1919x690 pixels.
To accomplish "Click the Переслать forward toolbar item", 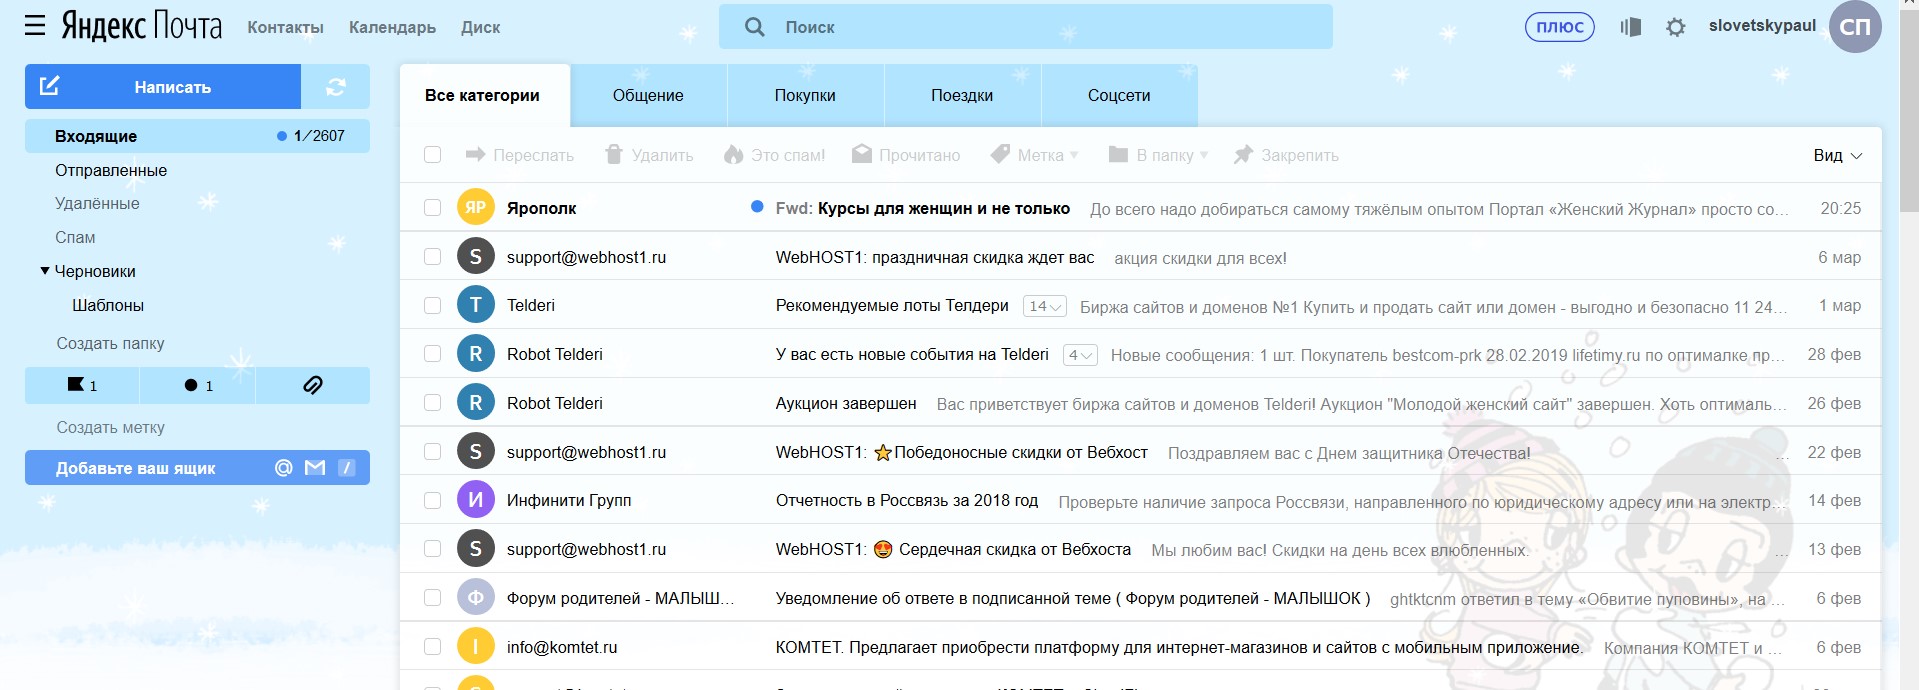I will coord(520,155).
